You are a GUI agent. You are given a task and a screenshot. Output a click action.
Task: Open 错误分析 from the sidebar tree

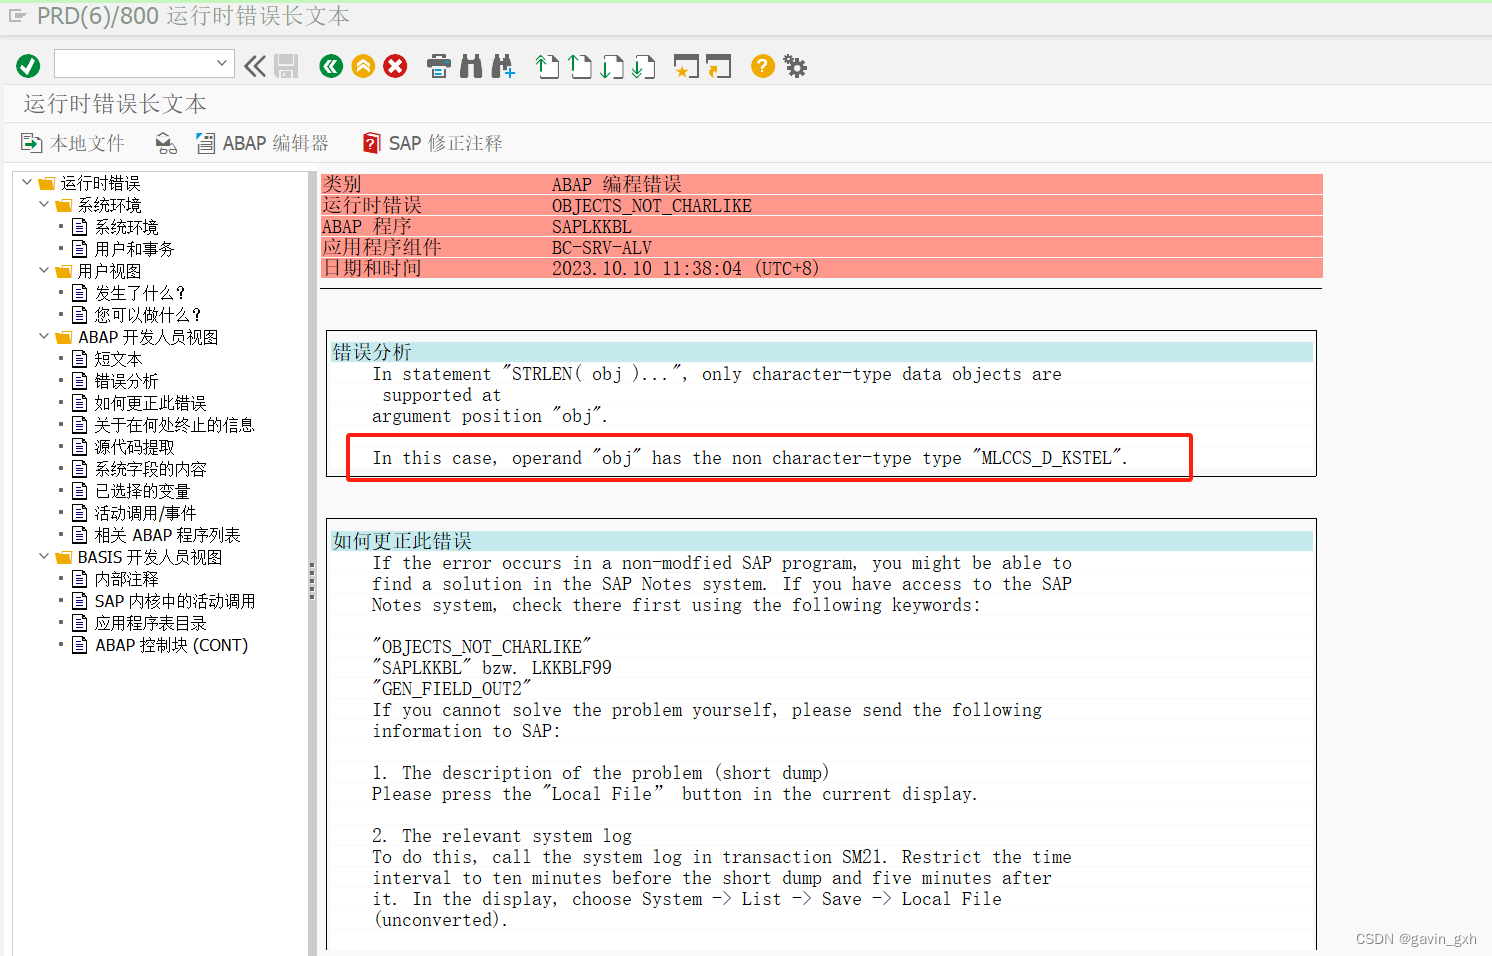126,380
